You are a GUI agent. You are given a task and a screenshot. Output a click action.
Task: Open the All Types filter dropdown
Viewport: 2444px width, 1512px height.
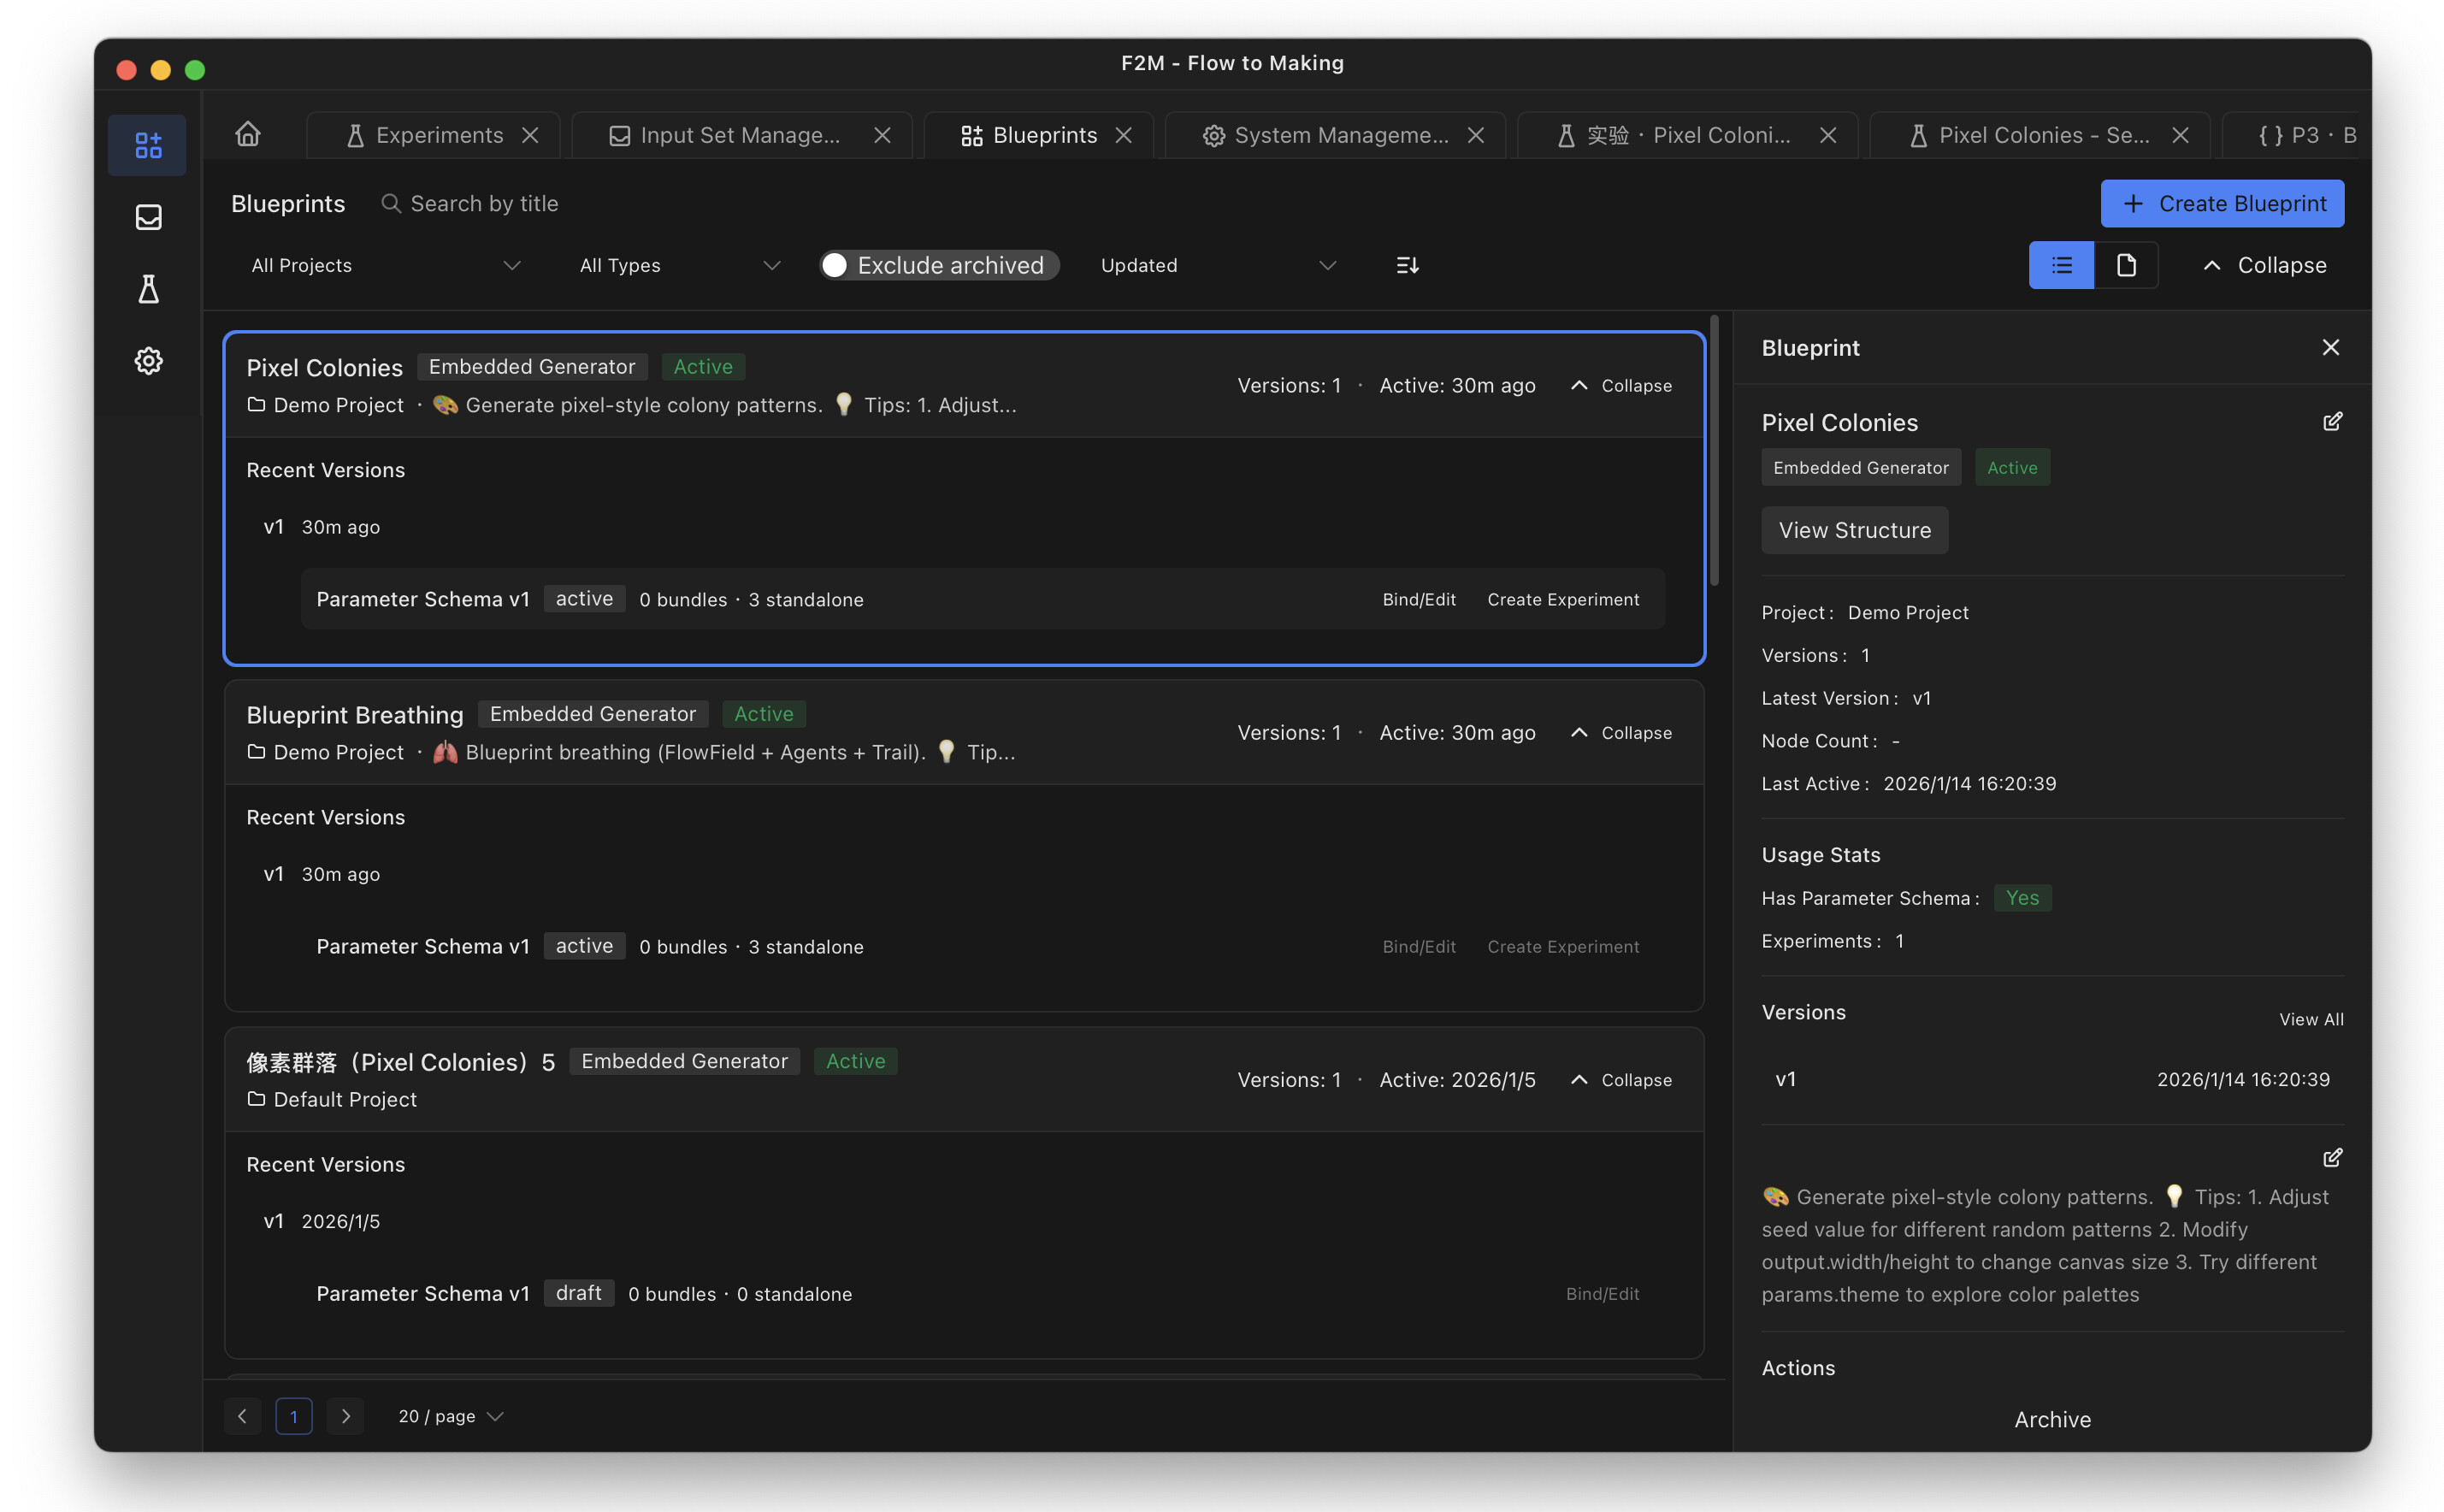678,264
